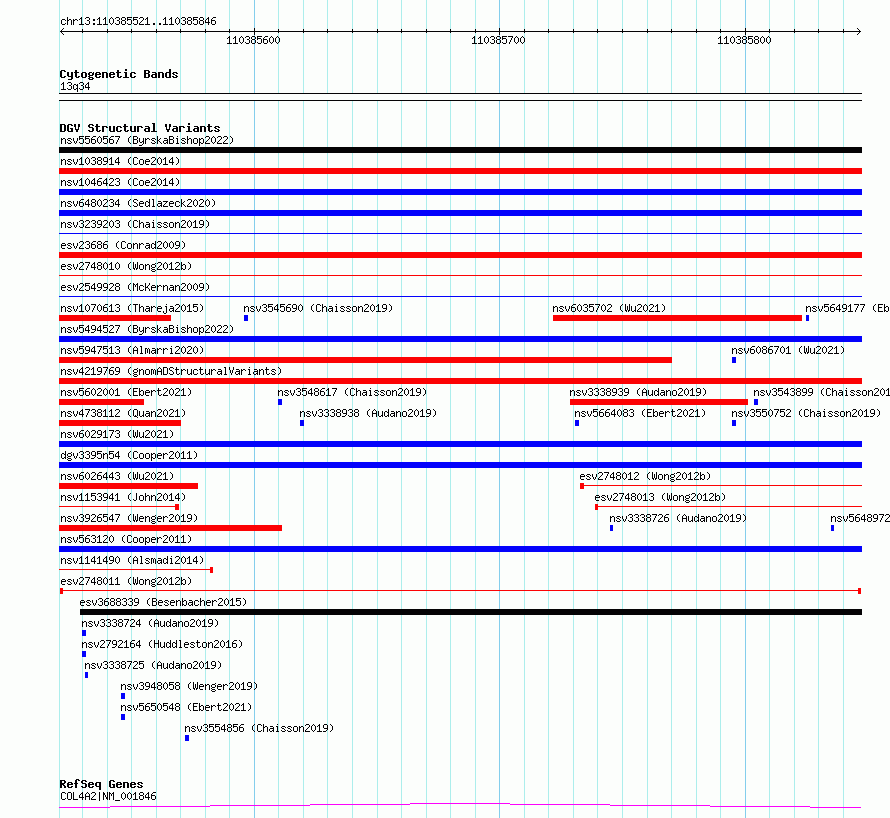Select the nsv1038914 (Coe2014) label
890x818 pixels.
(x=120, y=161)
